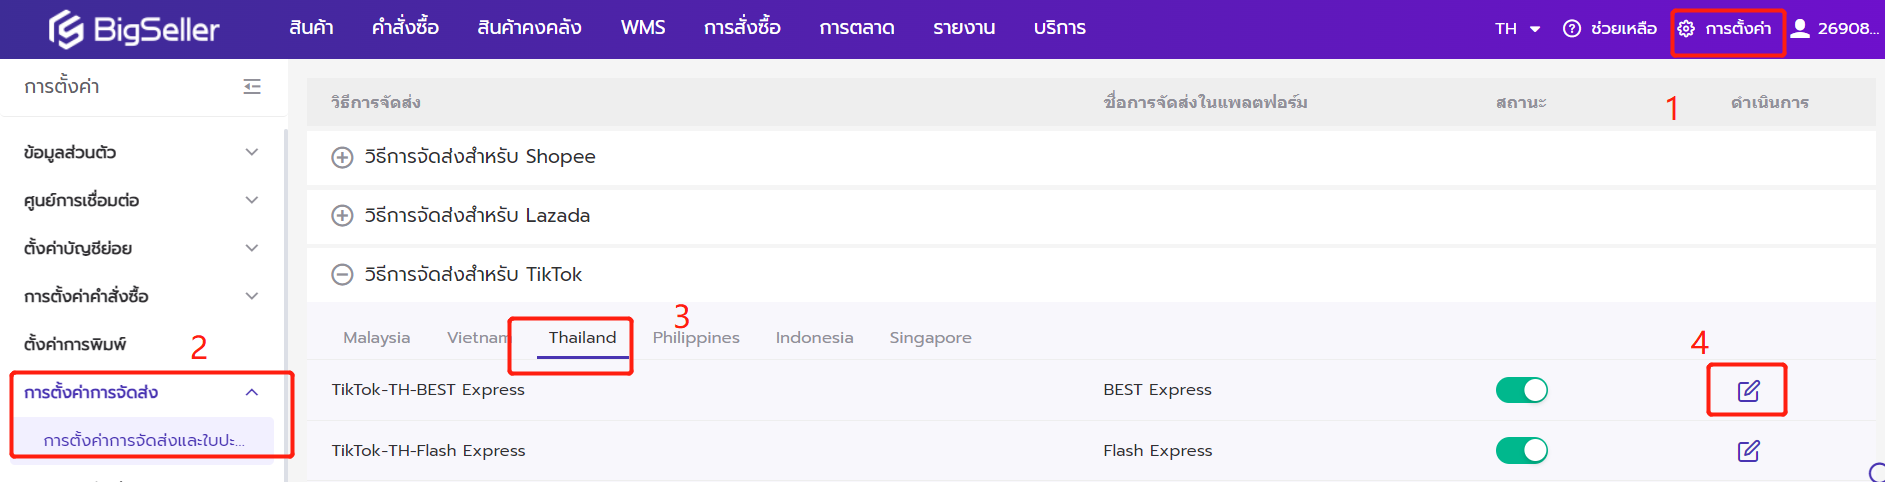The image size is (1885, 482).
Task: Expand Lazada shipping methods section
Action: click(x=342, y=216)
